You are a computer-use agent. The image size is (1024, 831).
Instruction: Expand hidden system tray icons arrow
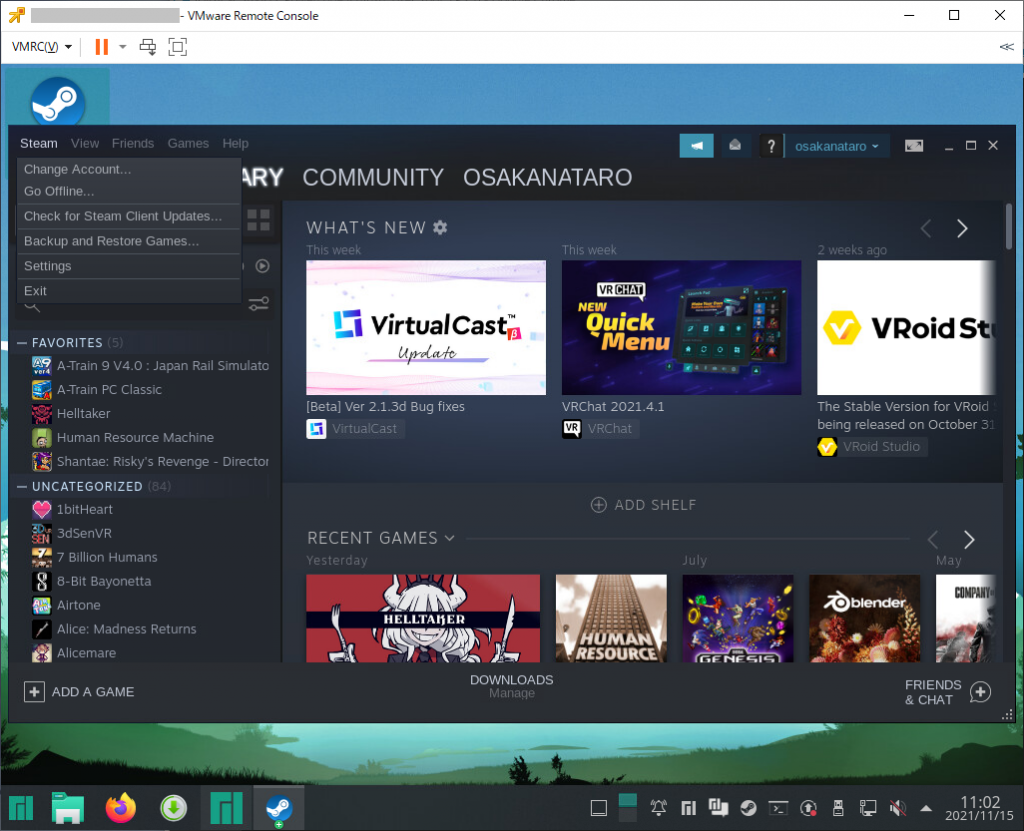pos(925,808)
